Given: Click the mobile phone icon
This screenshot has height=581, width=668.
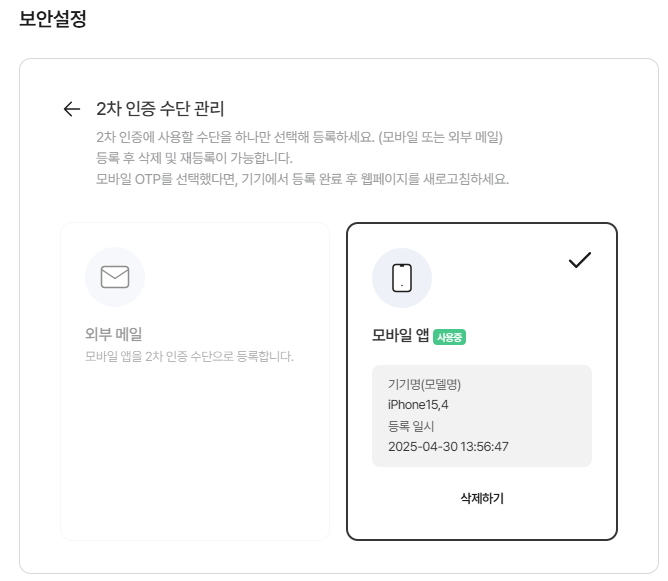Looking at the screenshot, I should pyautogui.click(x=402, y=277).
